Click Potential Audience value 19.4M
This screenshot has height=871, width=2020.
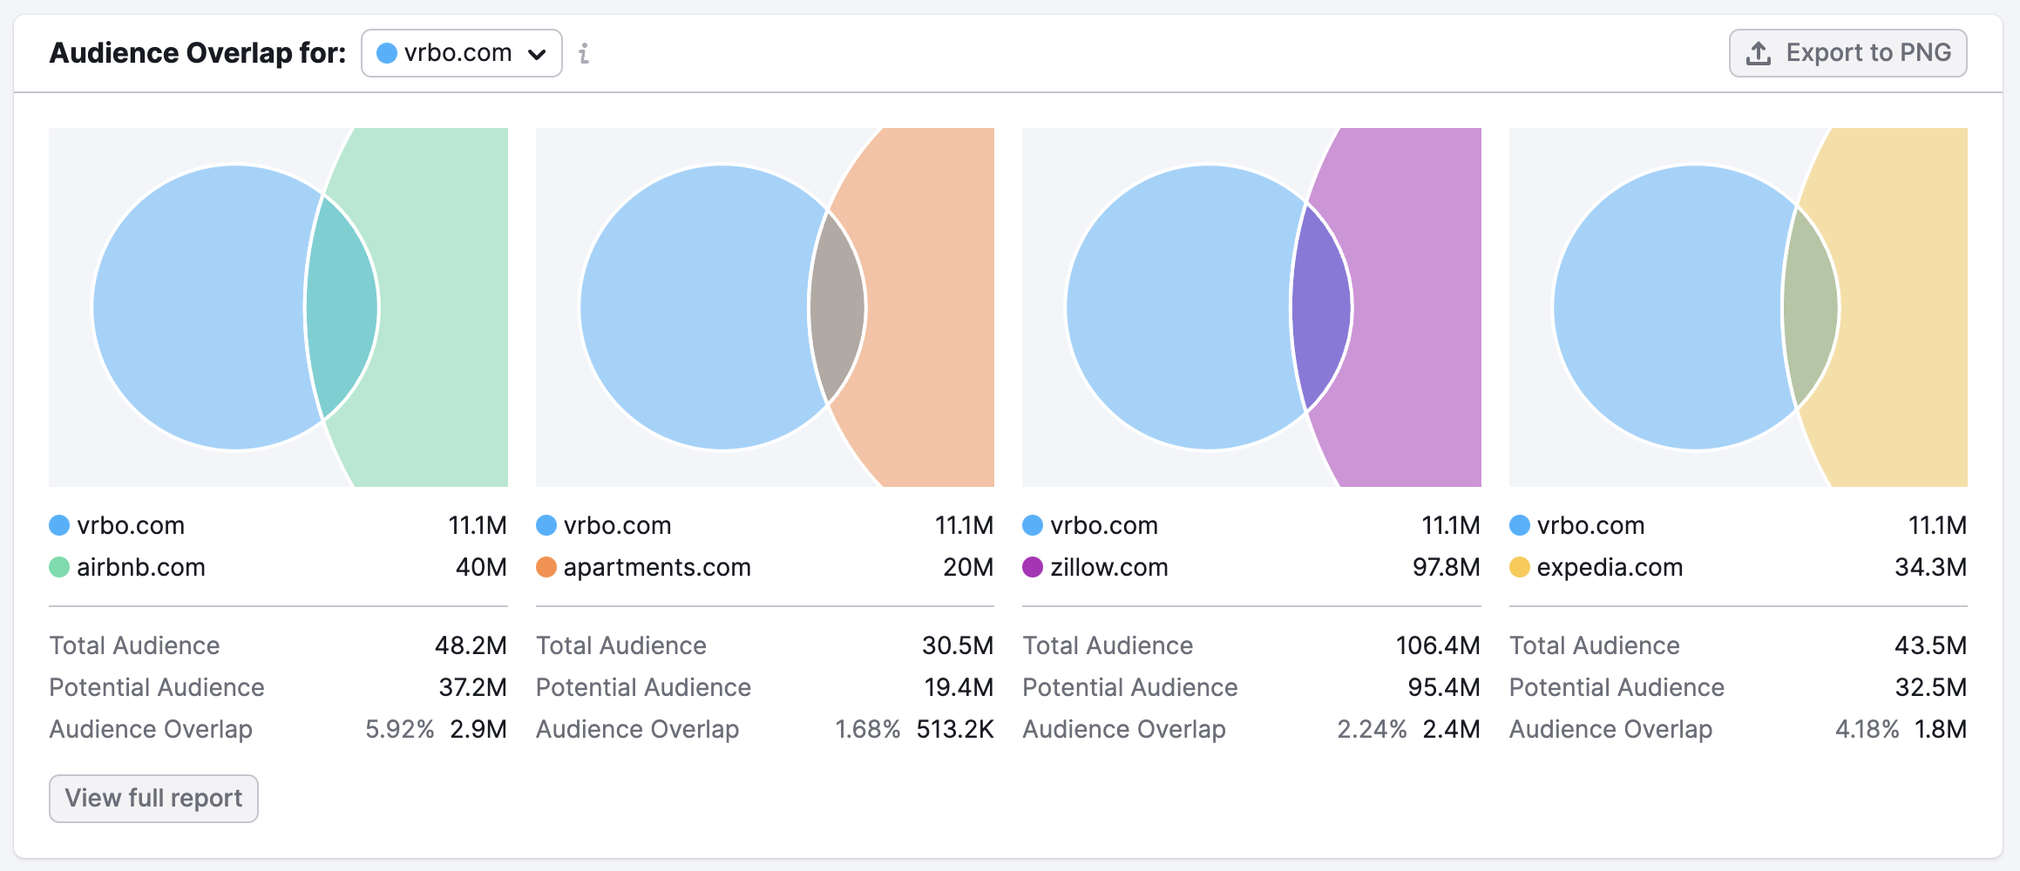(959, 687)
